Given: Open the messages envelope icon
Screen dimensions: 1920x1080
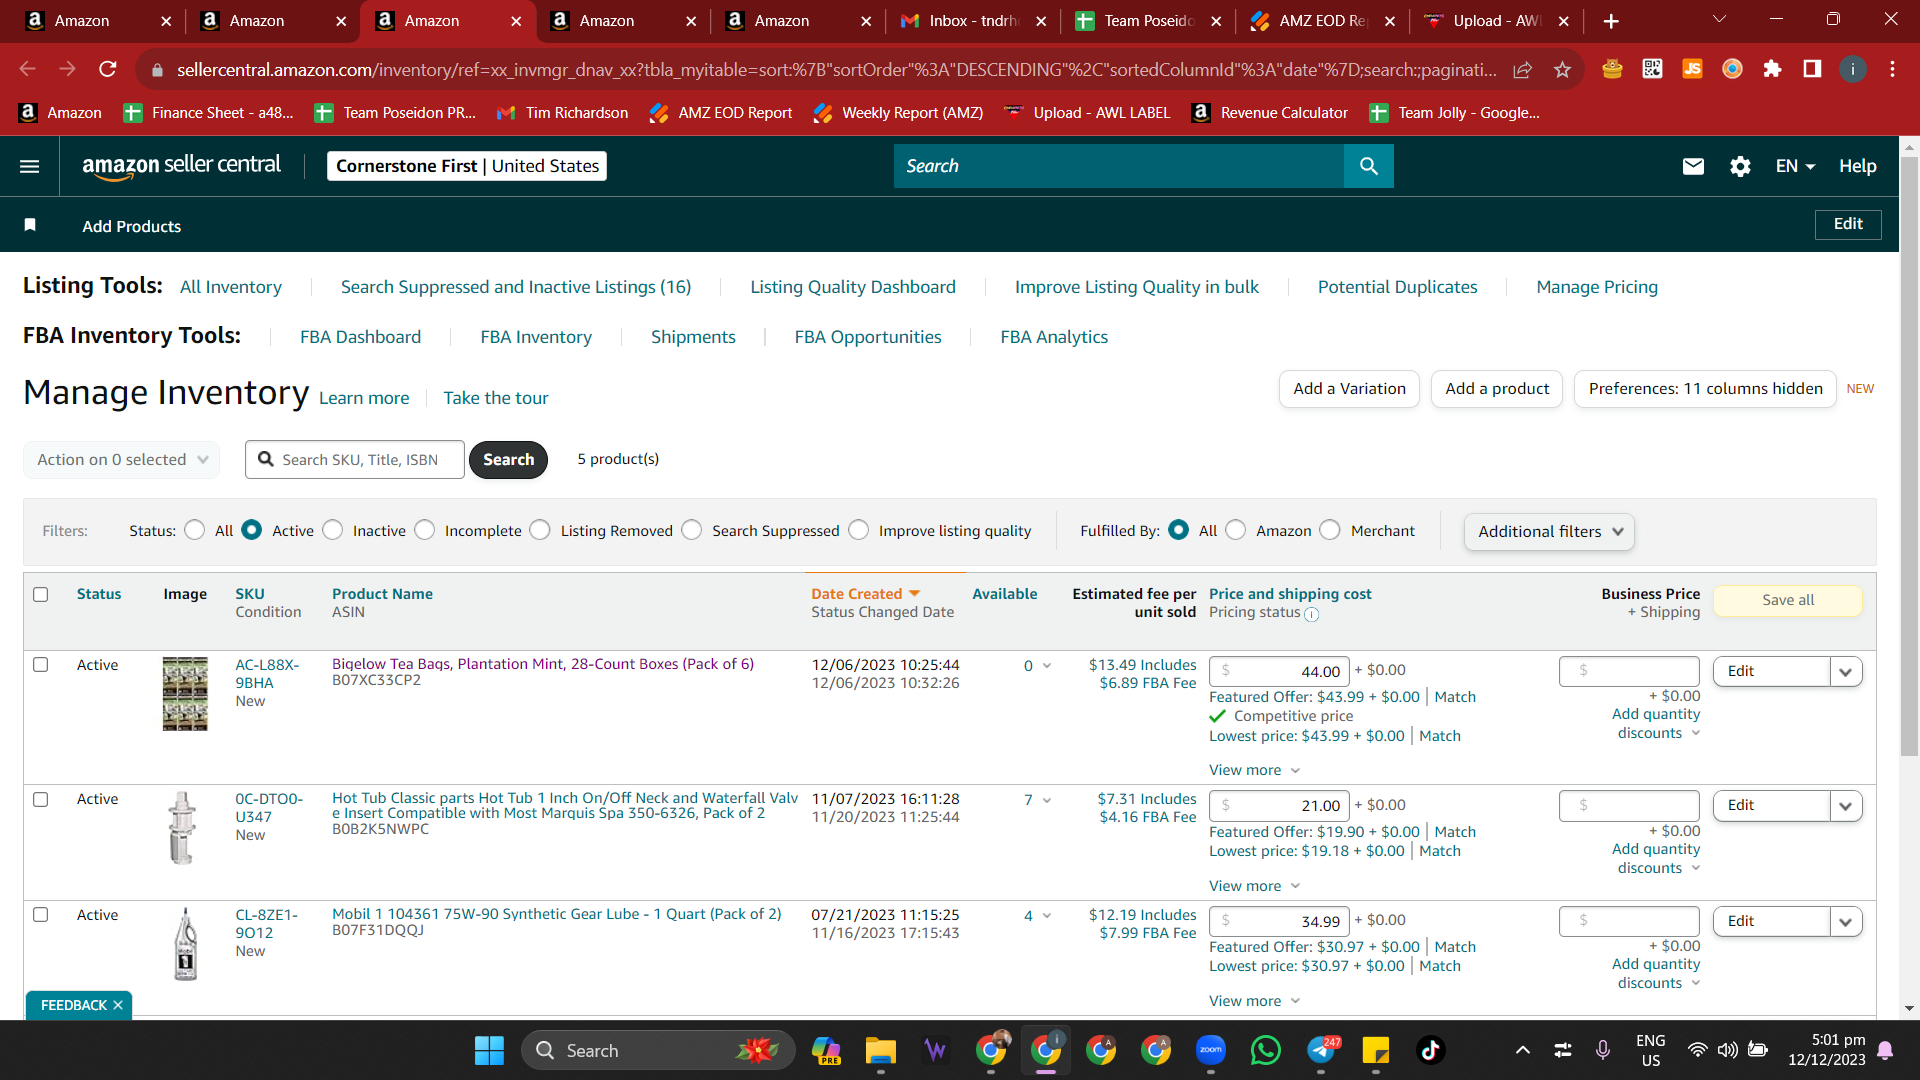Looking at the screenshot, I should coord(1693,166).
